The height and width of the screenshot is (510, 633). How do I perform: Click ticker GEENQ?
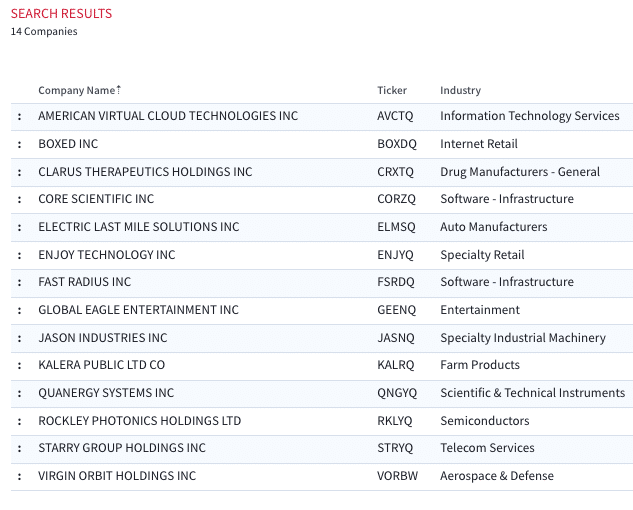[396, 310]
